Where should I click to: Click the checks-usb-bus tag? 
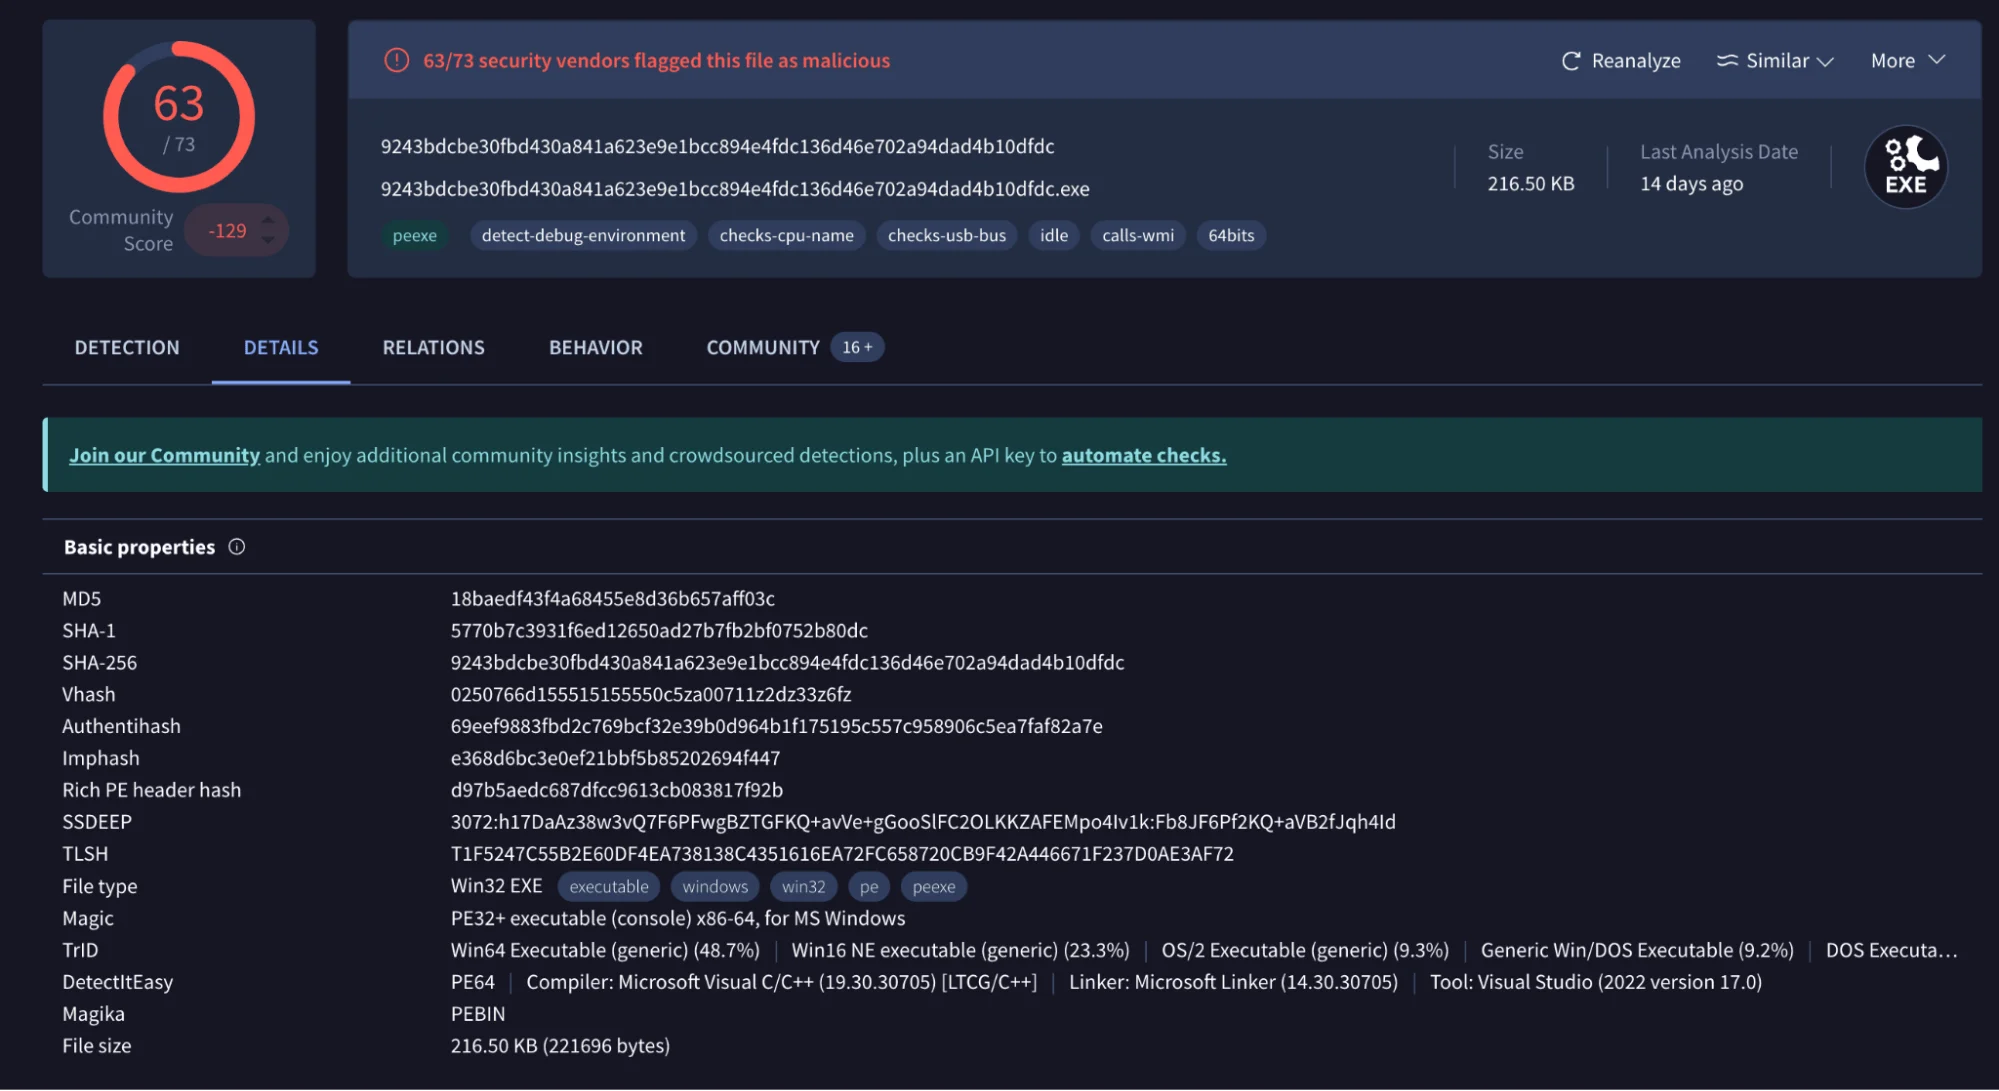tap(946, 234)
